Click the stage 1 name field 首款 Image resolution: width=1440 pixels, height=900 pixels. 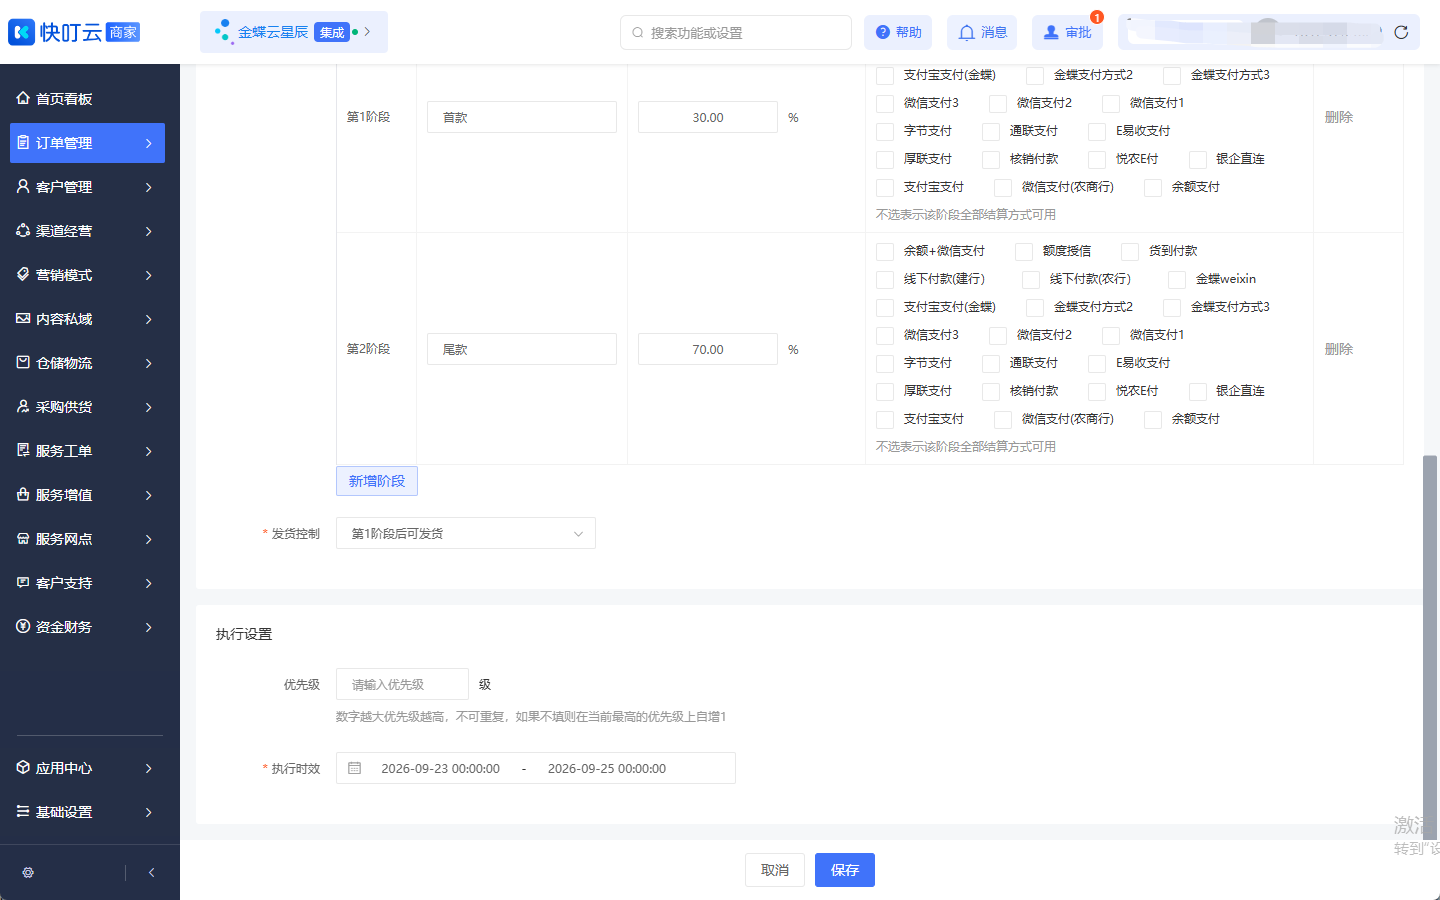click(522, 117)
